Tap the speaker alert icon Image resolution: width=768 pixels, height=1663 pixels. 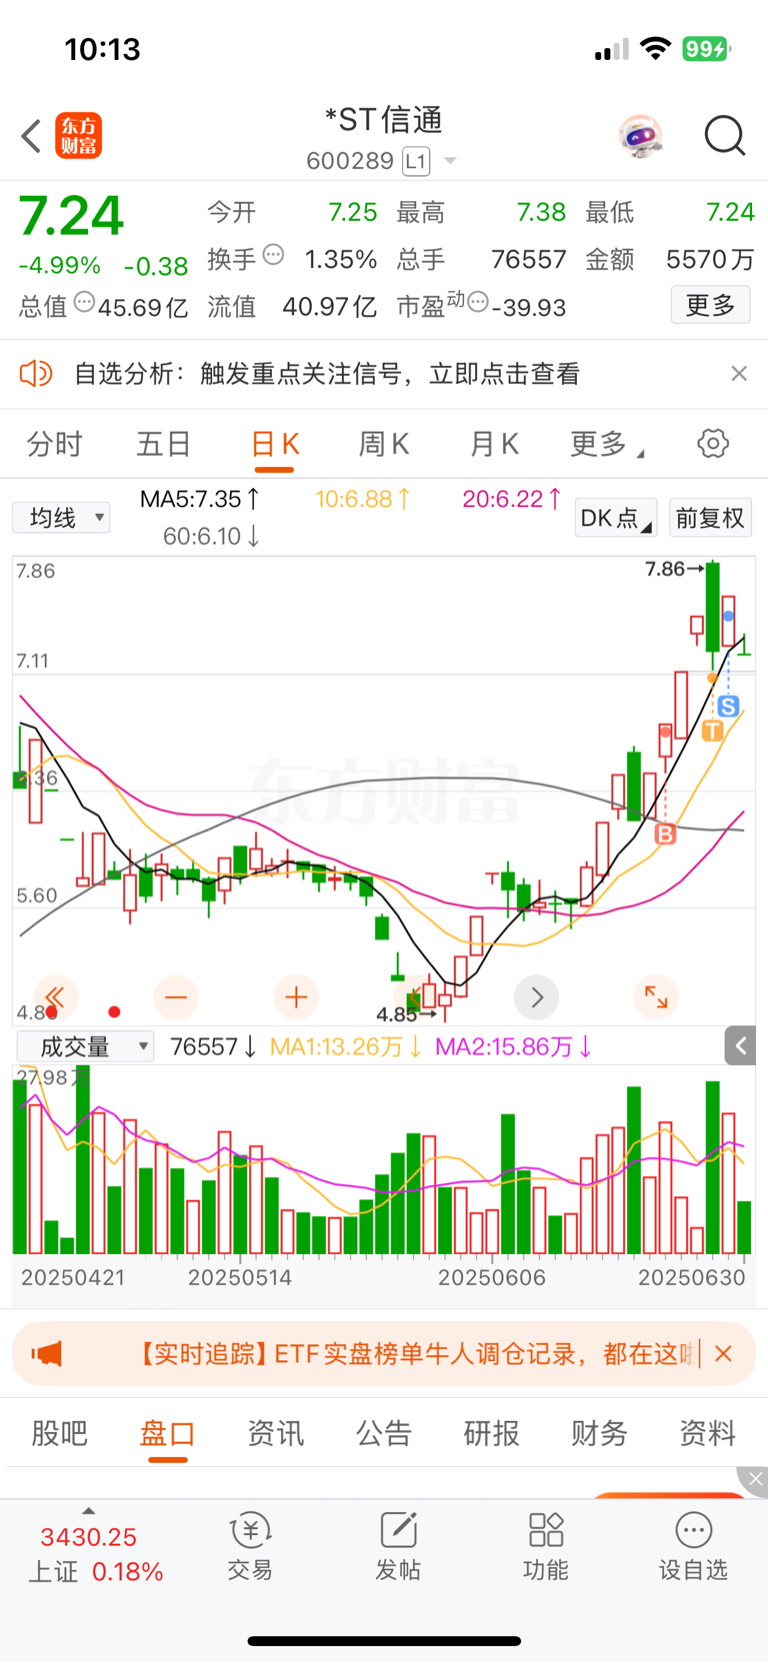click(x=36, y=374)
